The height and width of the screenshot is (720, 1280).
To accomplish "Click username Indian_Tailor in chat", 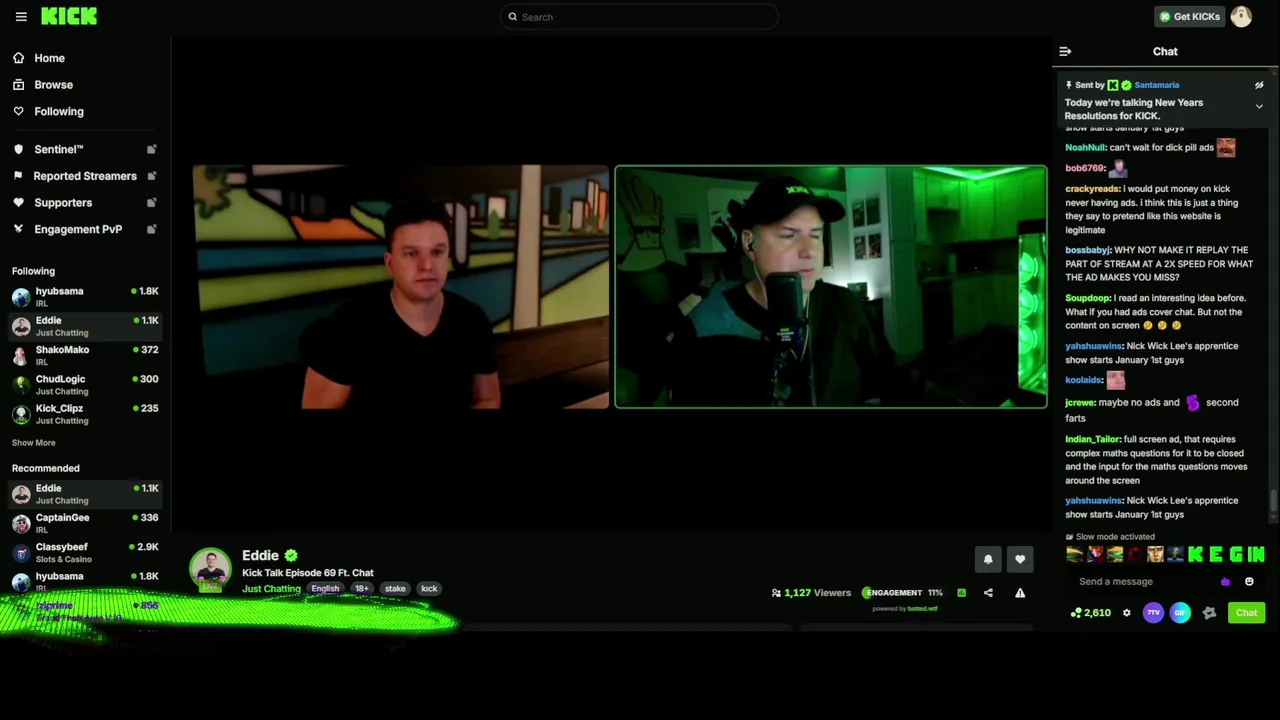I will click(1092, 439).
